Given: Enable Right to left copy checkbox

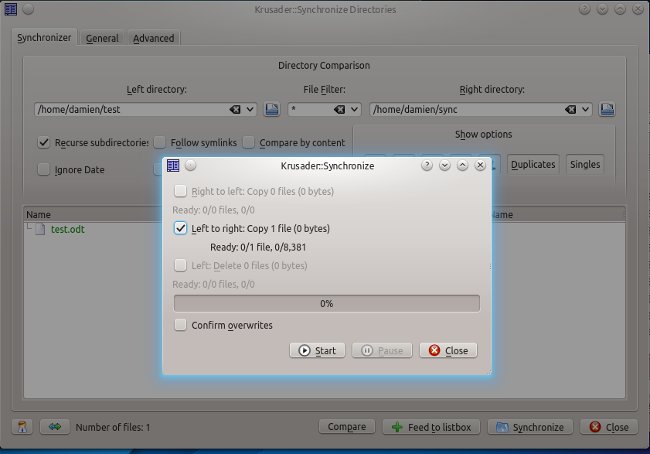Looking at the screenshot, I should (x=180, y=191).
